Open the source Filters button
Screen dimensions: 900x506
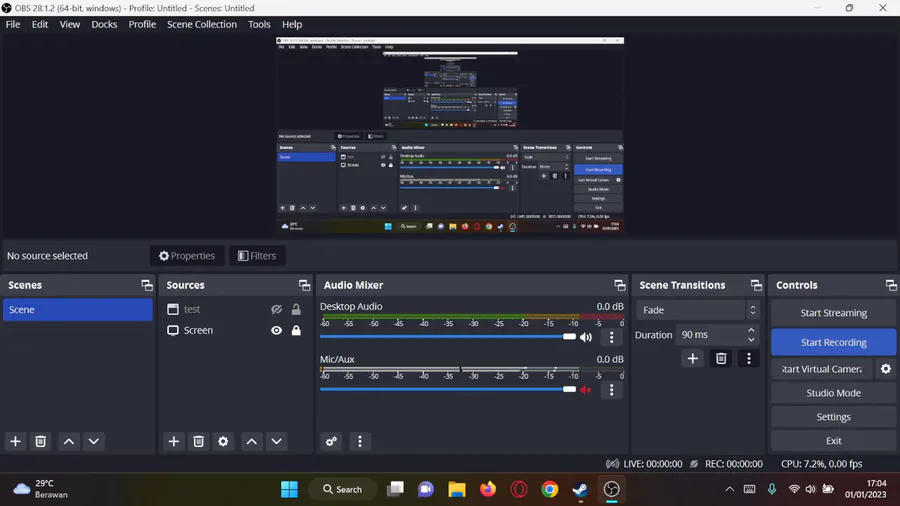[257, 256]
